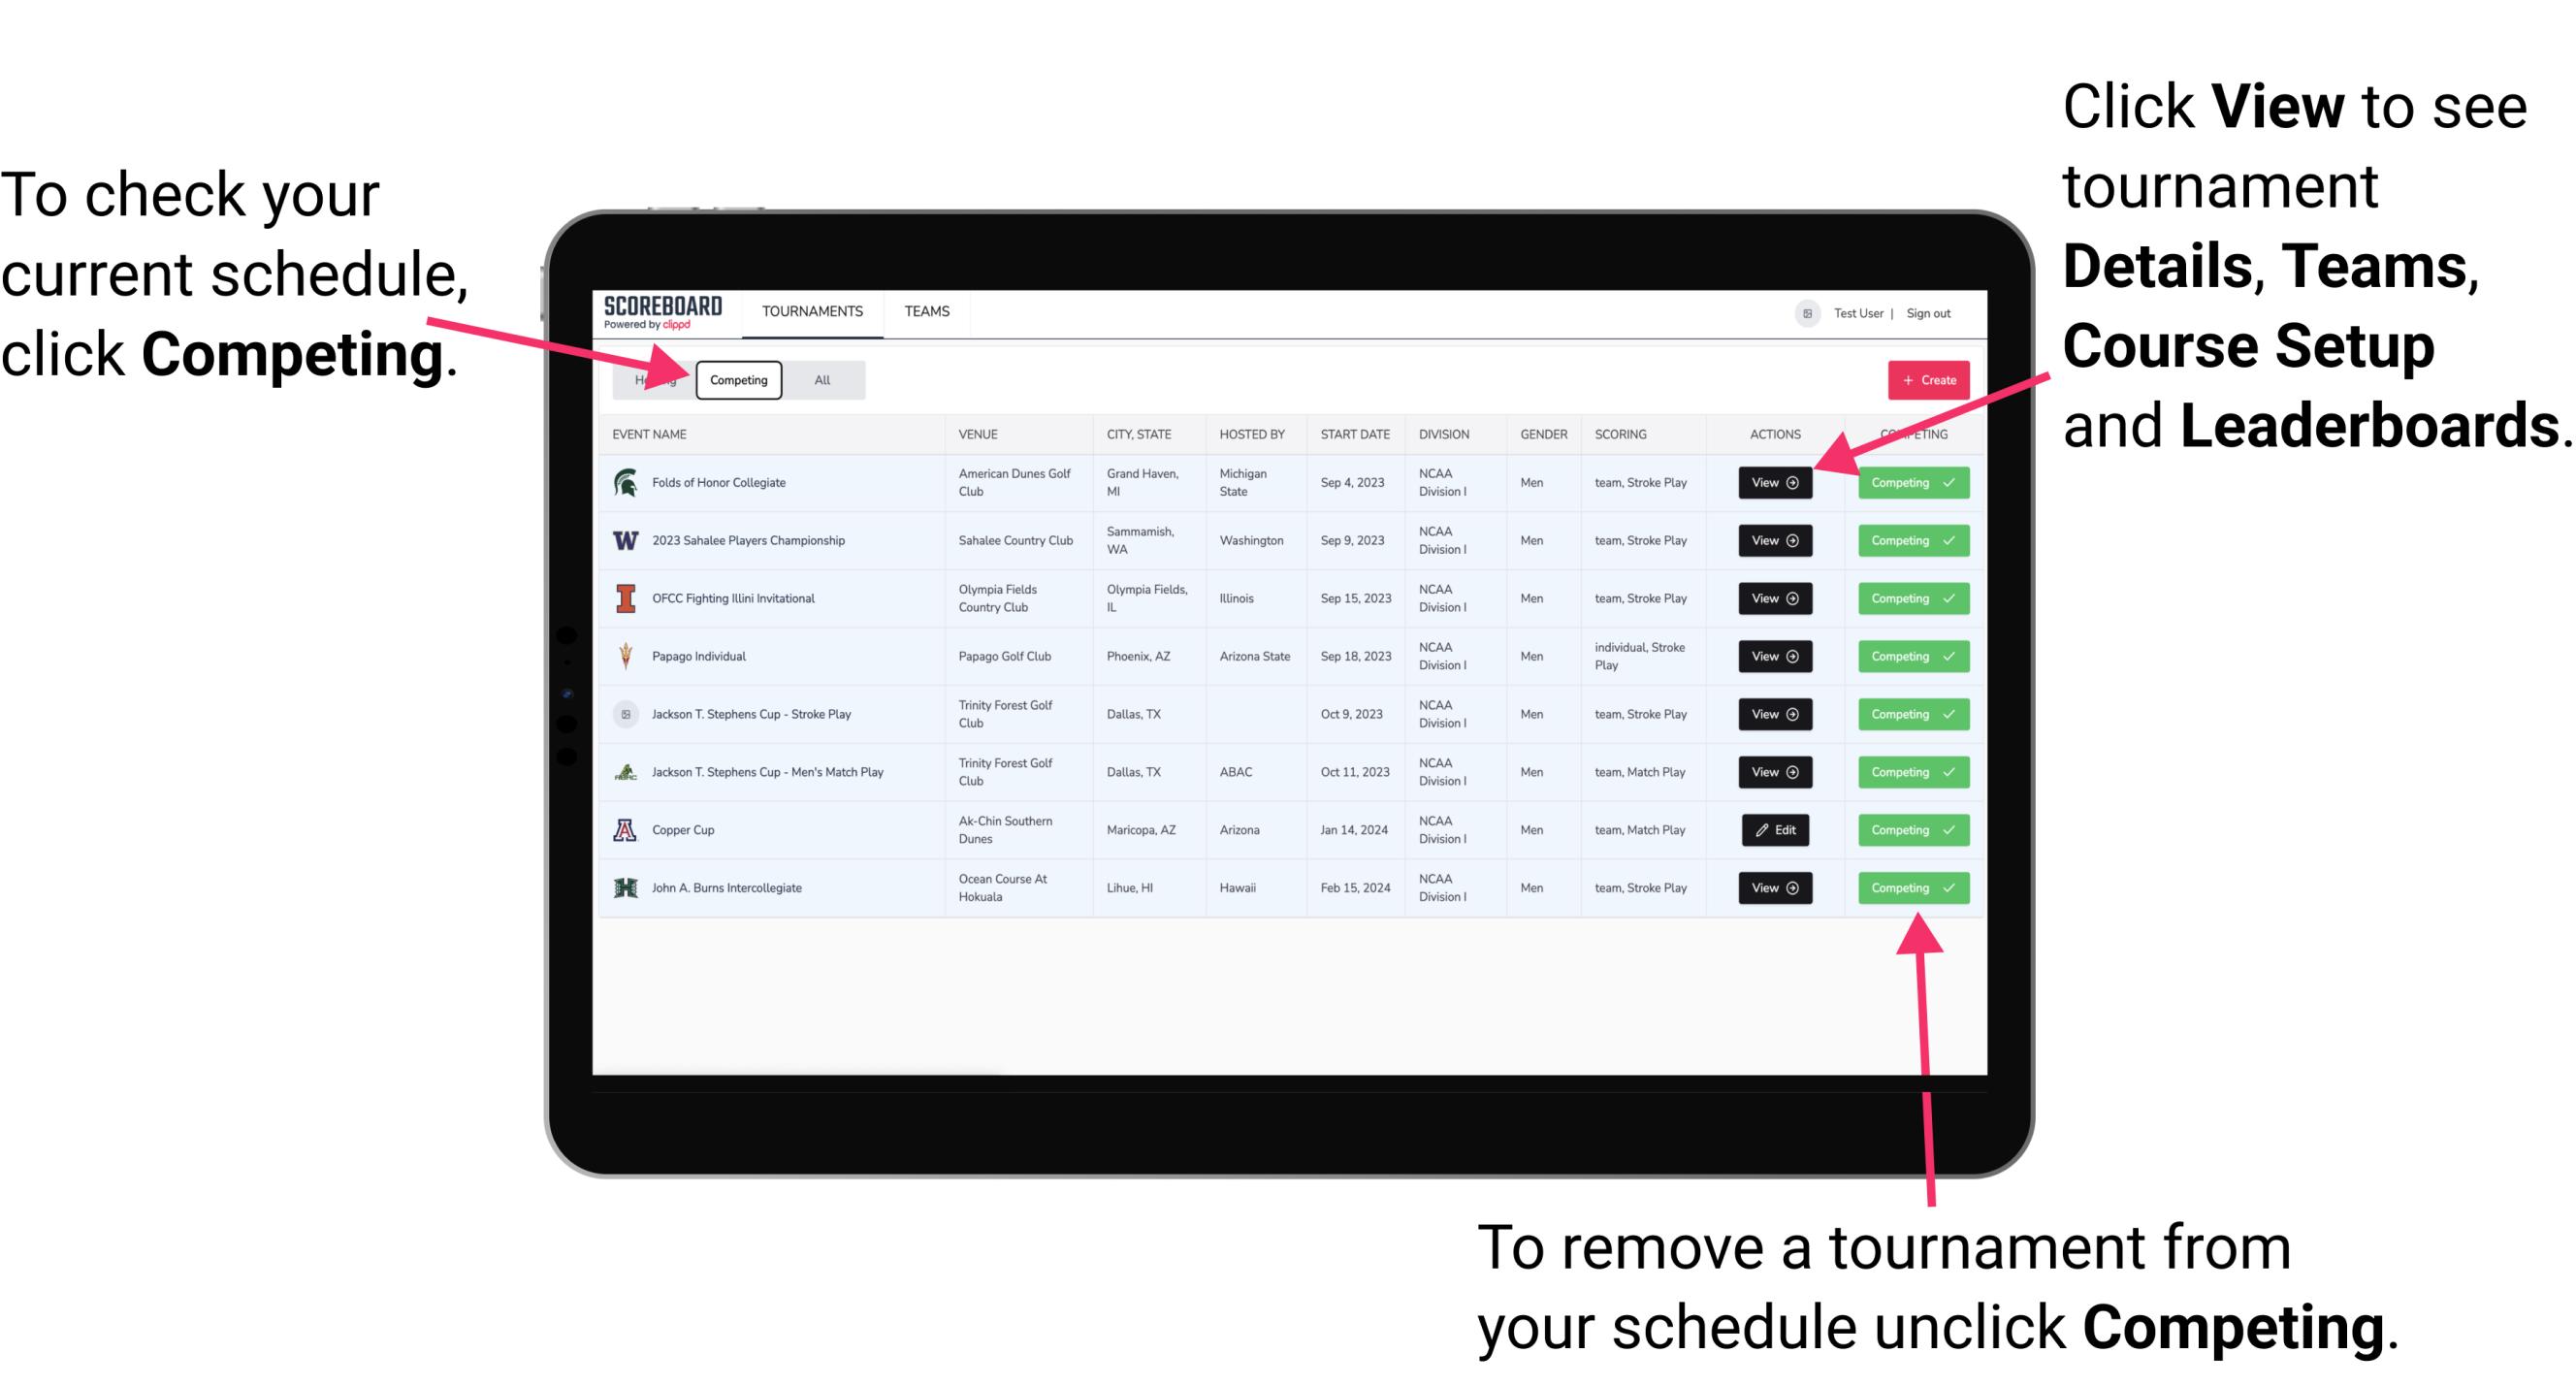Select the Competing filter tab
The width and height of the screenshot is (2576, 1386).
[x=737, y=379]
